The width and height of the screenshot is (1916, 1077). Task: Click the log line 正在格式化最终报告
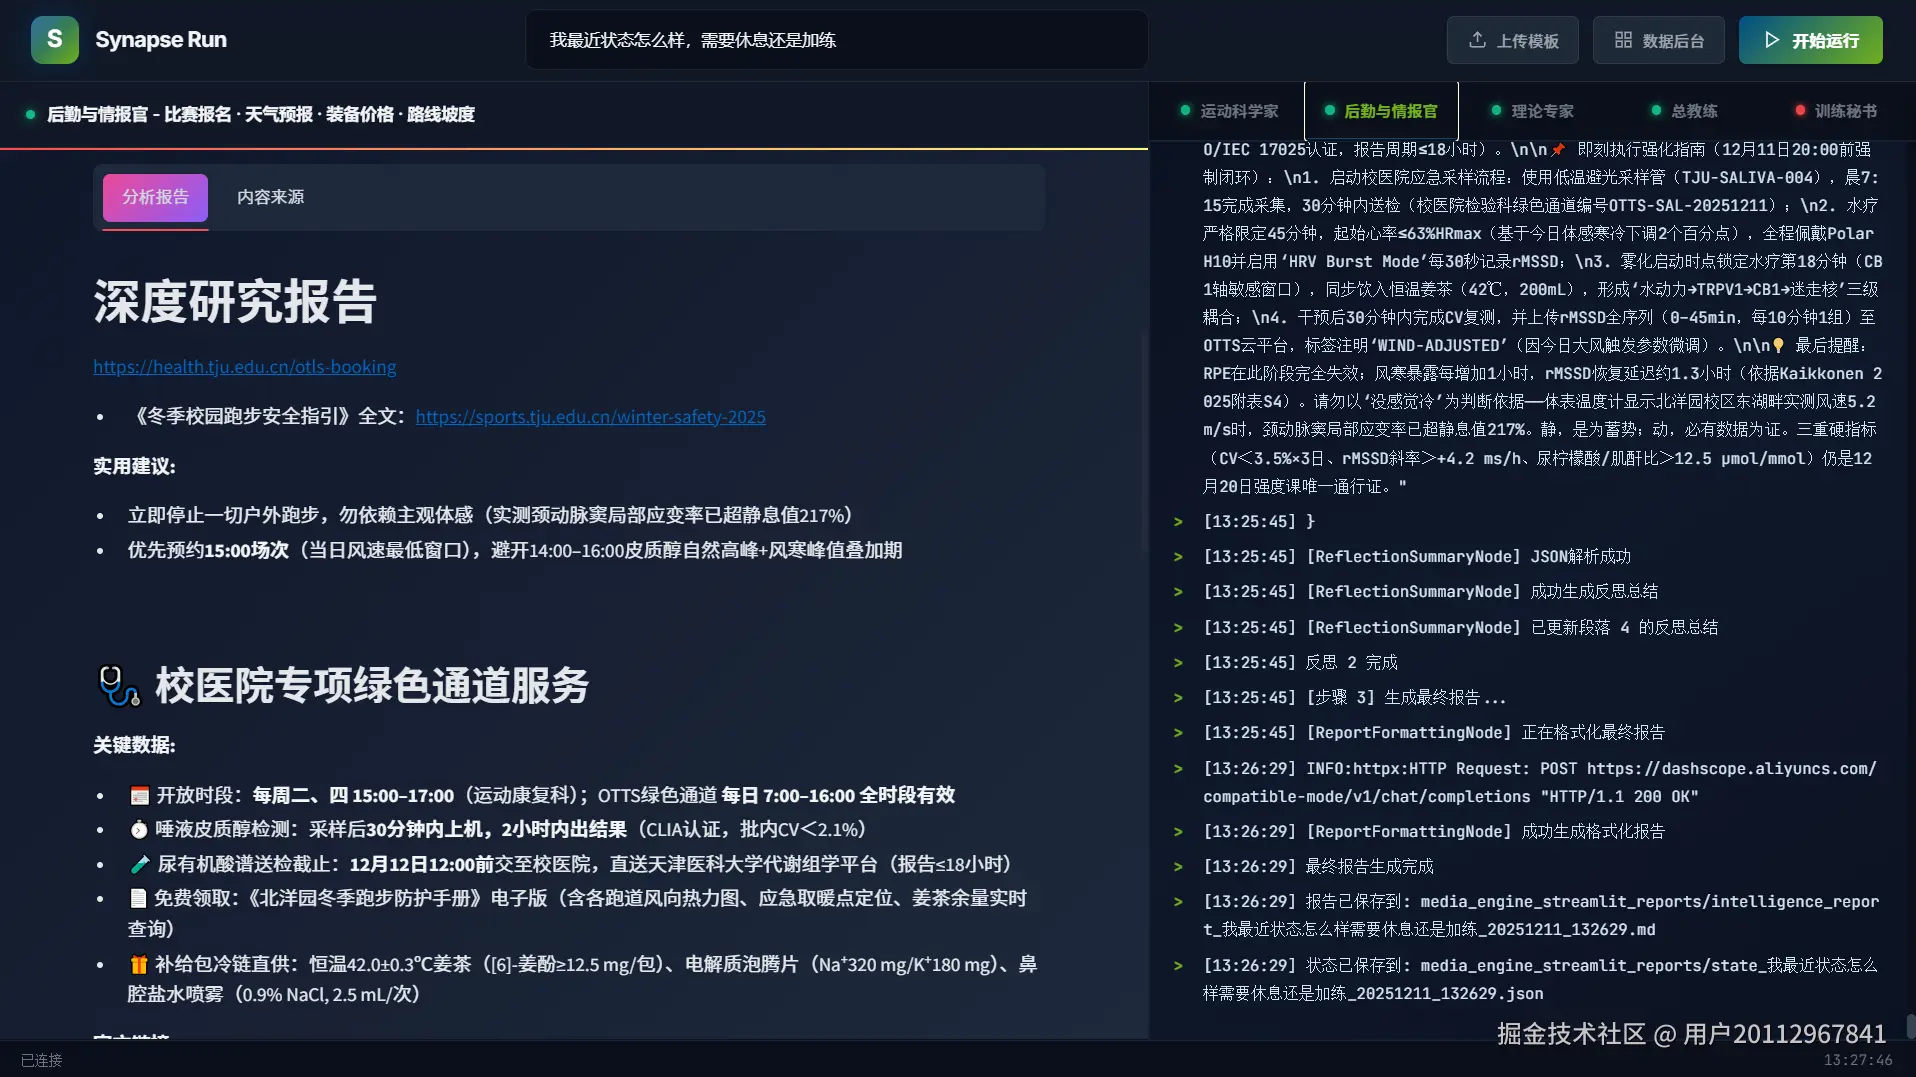[1434, 733]
